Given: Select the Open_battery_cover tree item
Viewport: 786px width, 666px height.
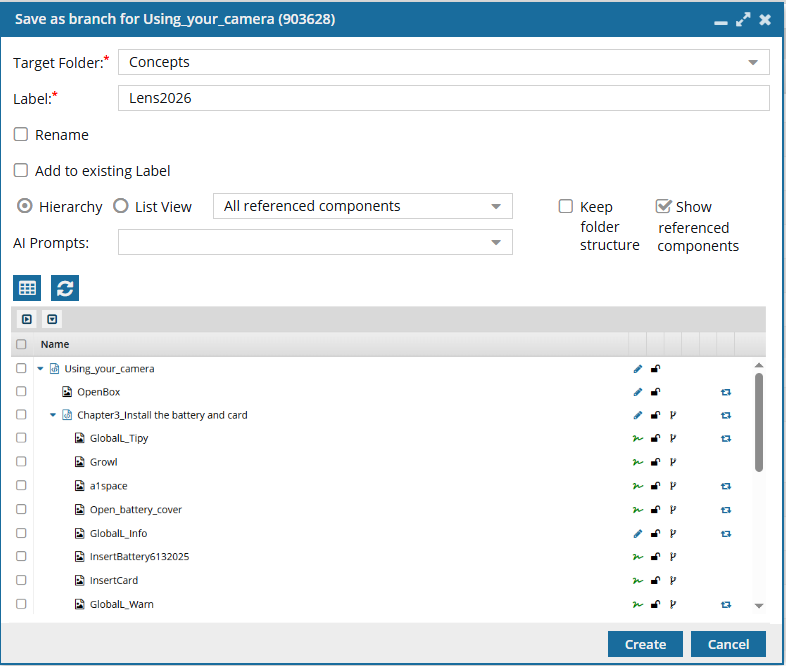Looking at the screenshot, I should [x=135, y=510].
